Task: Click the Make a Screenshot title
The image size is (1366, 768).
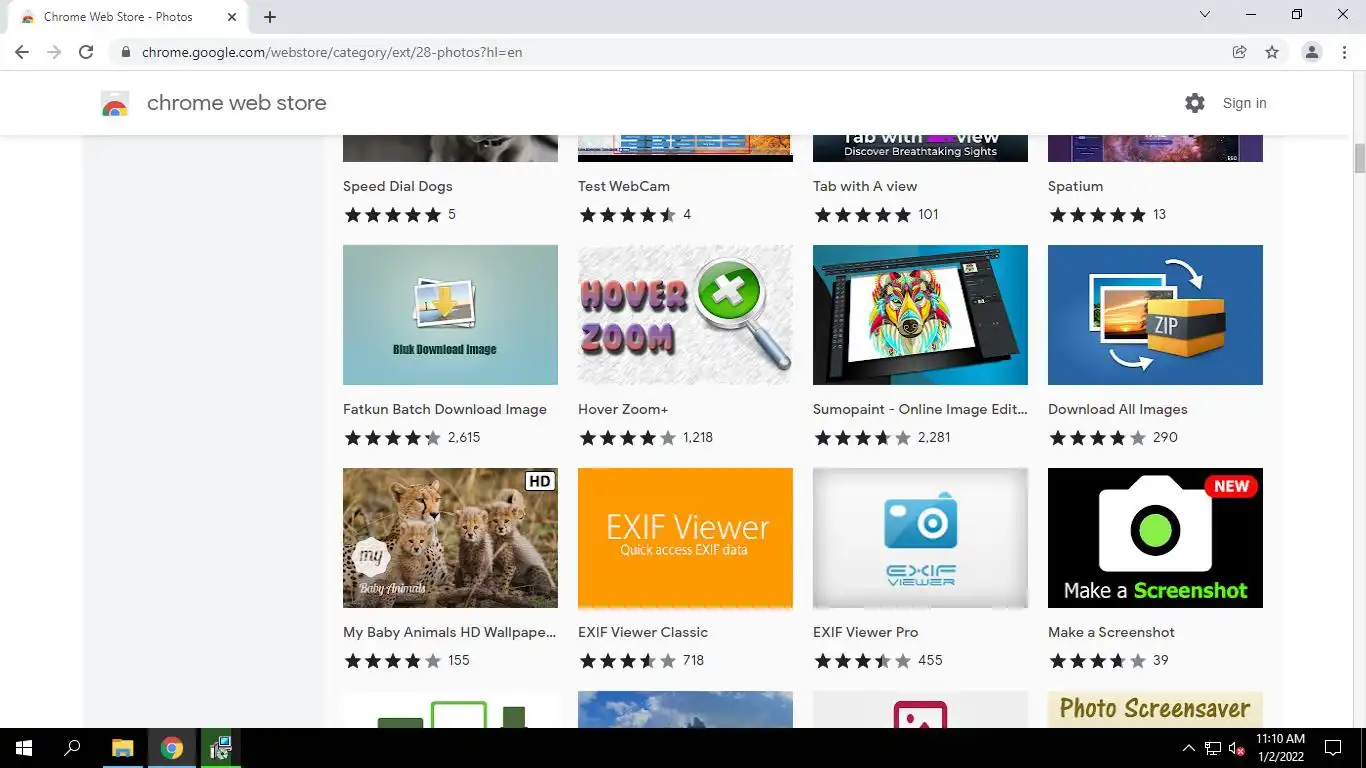Action: click(1111, 632)
